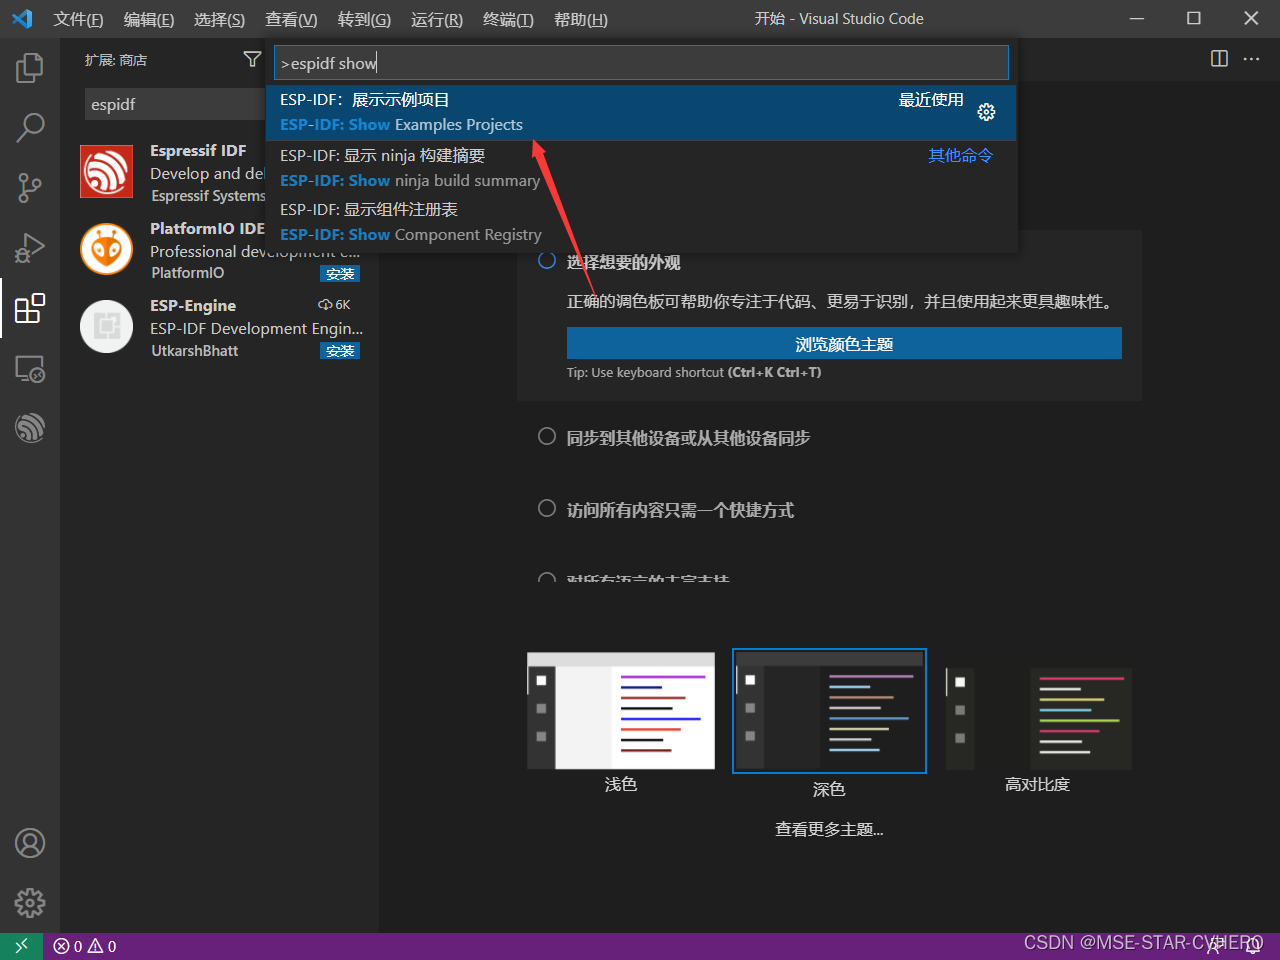Open the 运行(R) menu
Image resolution: width=1280 pixels, height=960 pixels.
(437, 19)
